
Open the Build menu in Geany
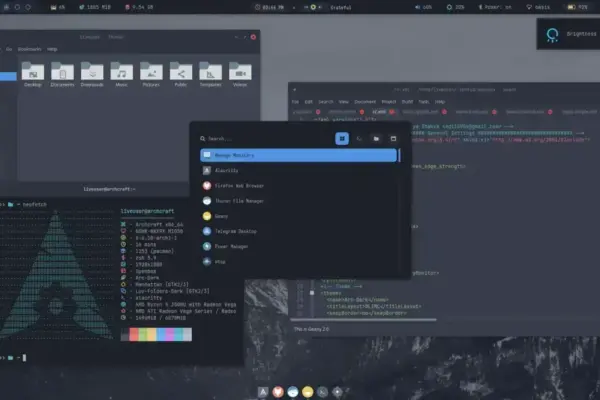pyautogui.click(x=407, y=102)
